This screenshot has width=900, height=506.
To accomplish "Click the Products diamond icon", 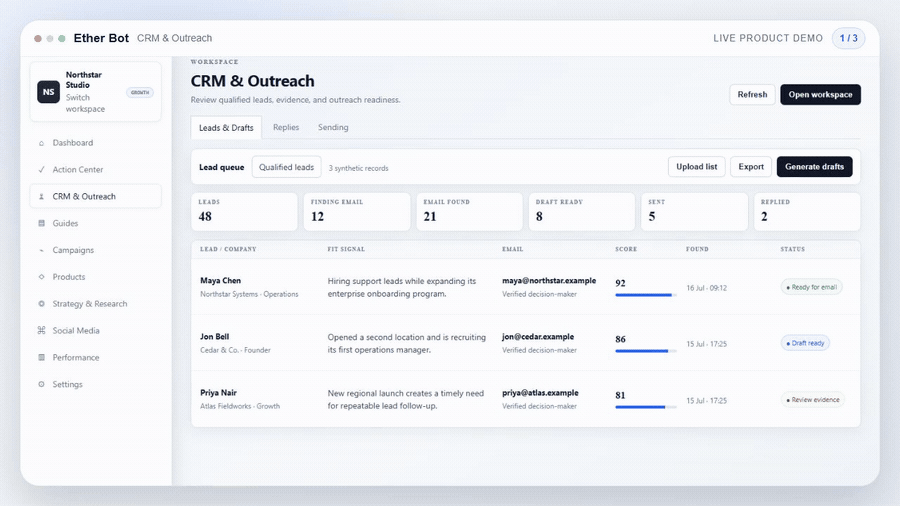I will click(x=41, y=277).
